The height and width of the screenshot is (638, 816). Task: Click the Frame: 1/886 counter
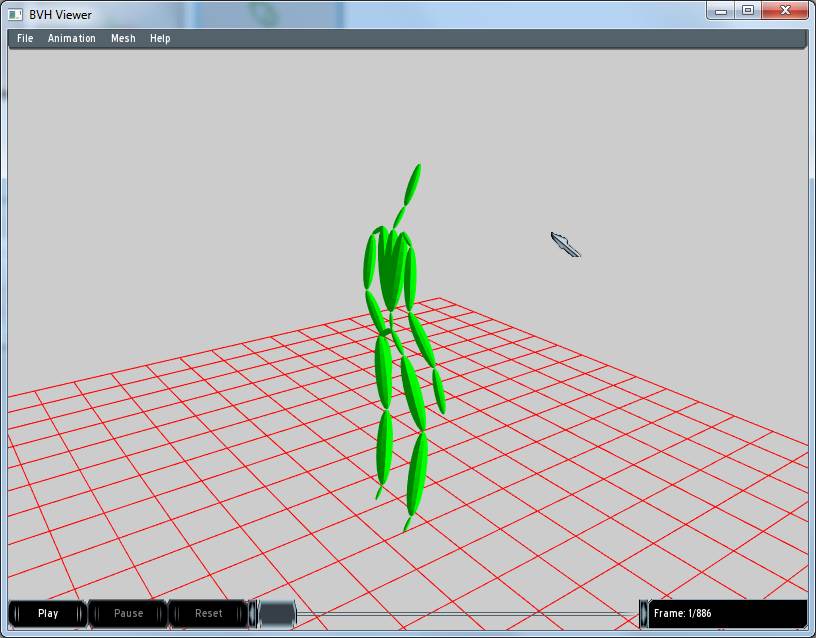[x=728, y=614]
